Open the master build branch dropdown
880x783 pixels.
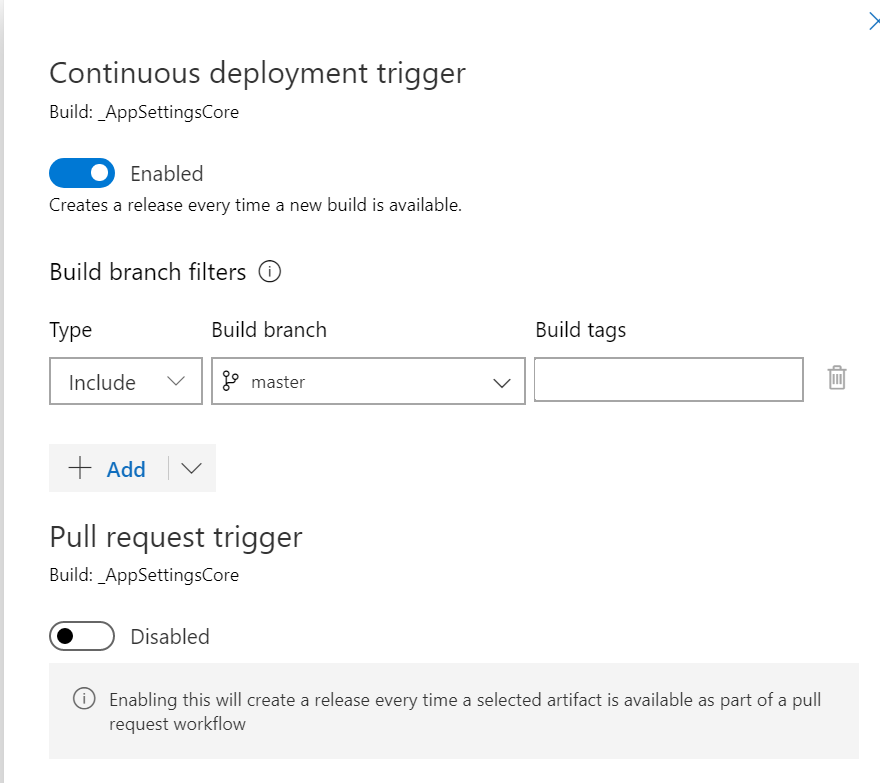coord(368,382)
